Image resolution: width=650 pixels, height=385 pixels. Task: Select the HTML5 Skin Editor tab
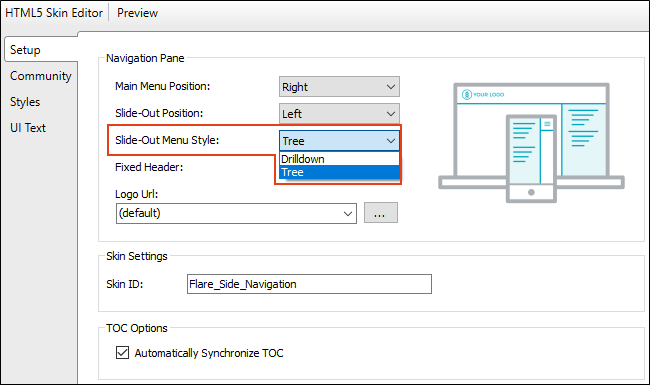pos(54,13)
